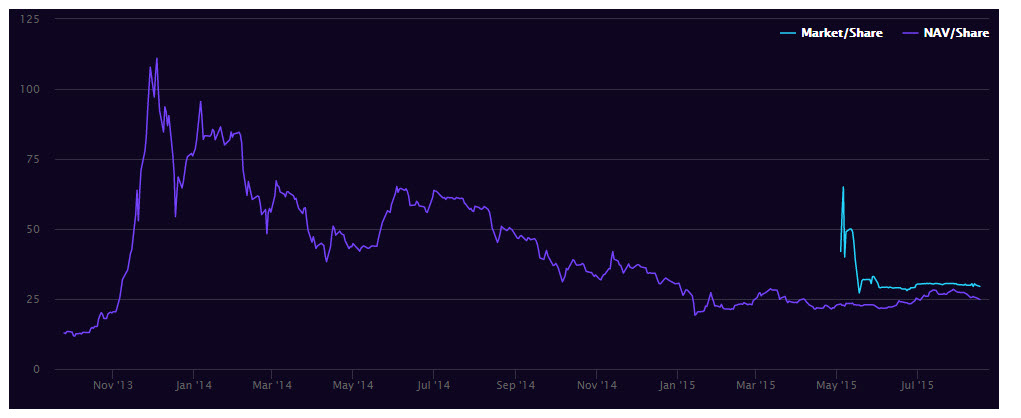Viewport: 1021px width, 418px height.
Task: Click the Mar '14 date tick label
Action: [271, 385]
